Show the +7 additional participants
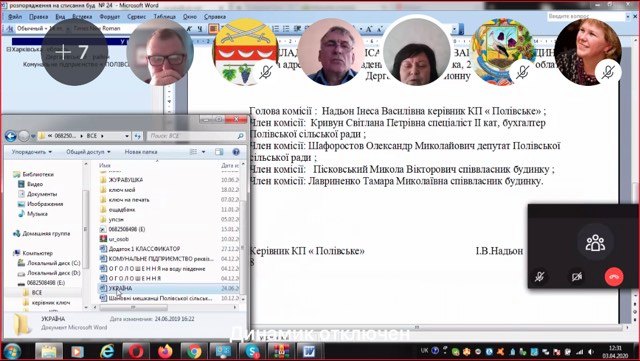This screenshot has height=361, width=640. [x=74, y=52]
